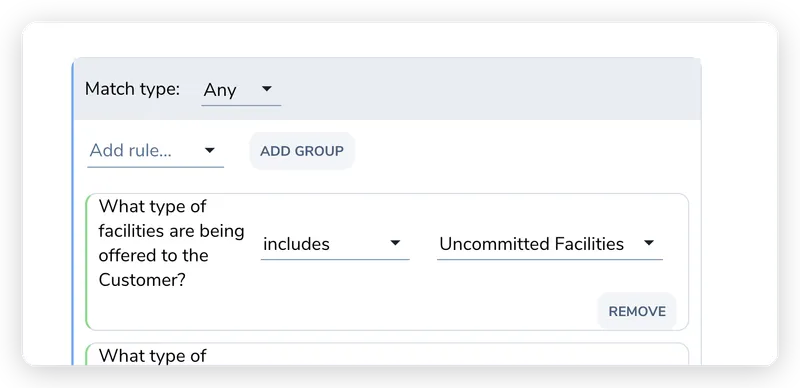Click the "Match type:" label
Image resolution: width=800 pixels, height=388 pixels.
(133, 89)
